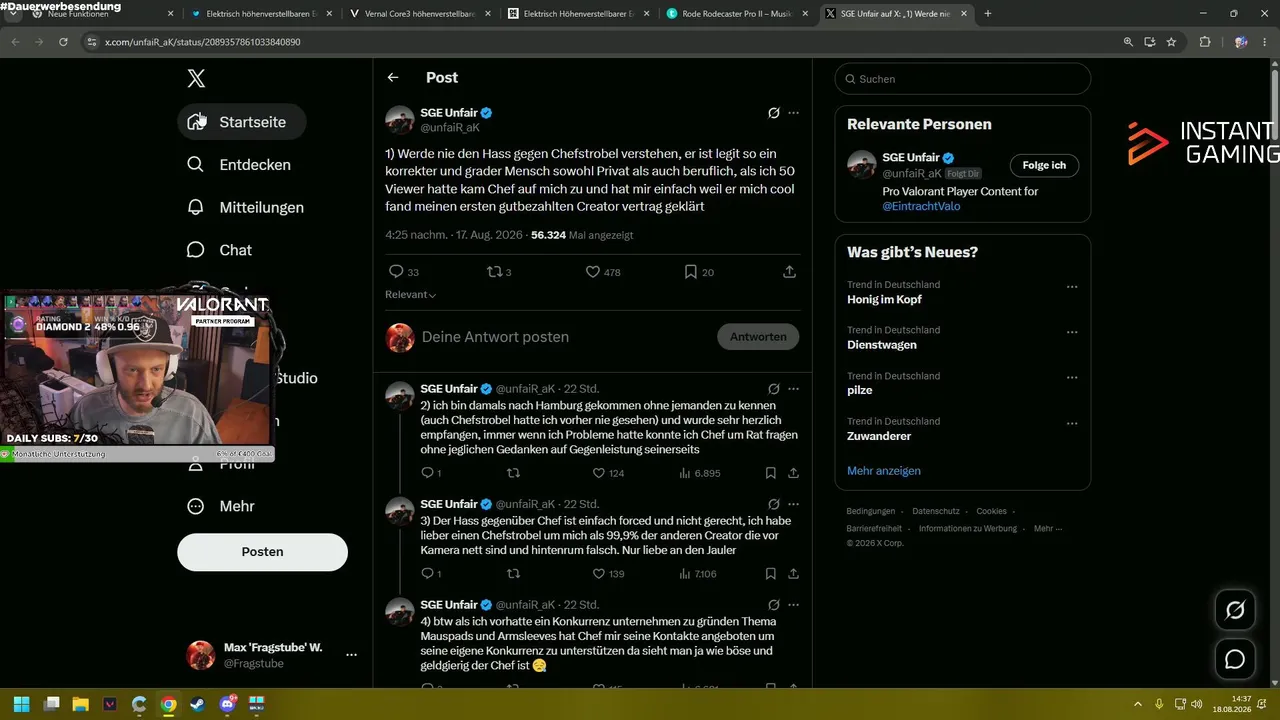Screen dimensions: 1280x720
Task: View analytics of reply 3) showing 7.106
Action: [x=697, y=574]
